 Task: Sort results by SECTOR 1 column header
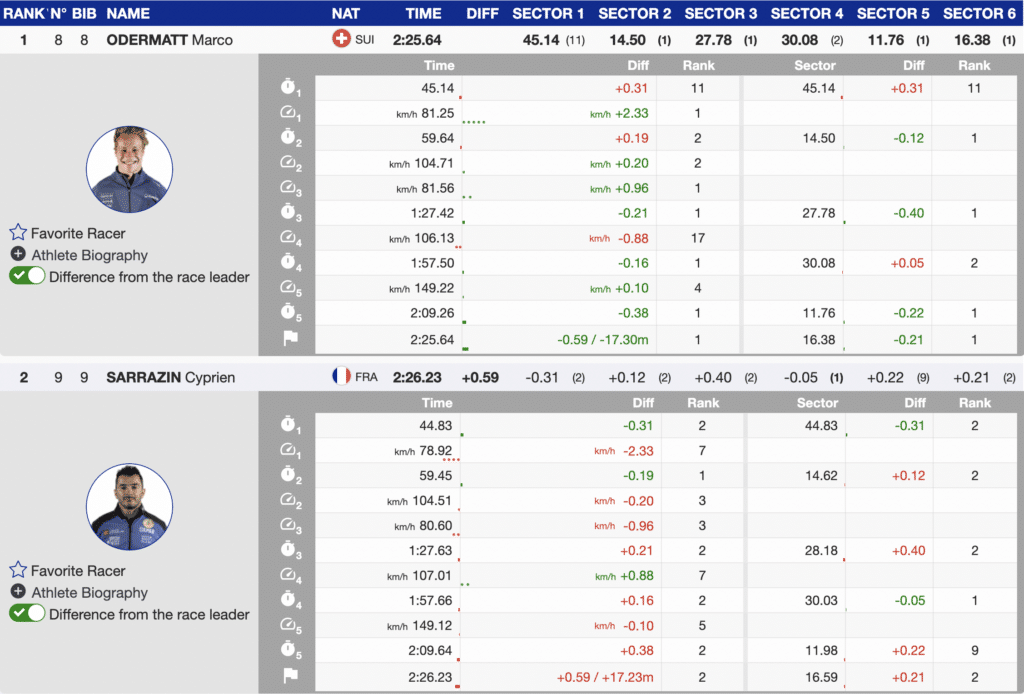[548, 13]
